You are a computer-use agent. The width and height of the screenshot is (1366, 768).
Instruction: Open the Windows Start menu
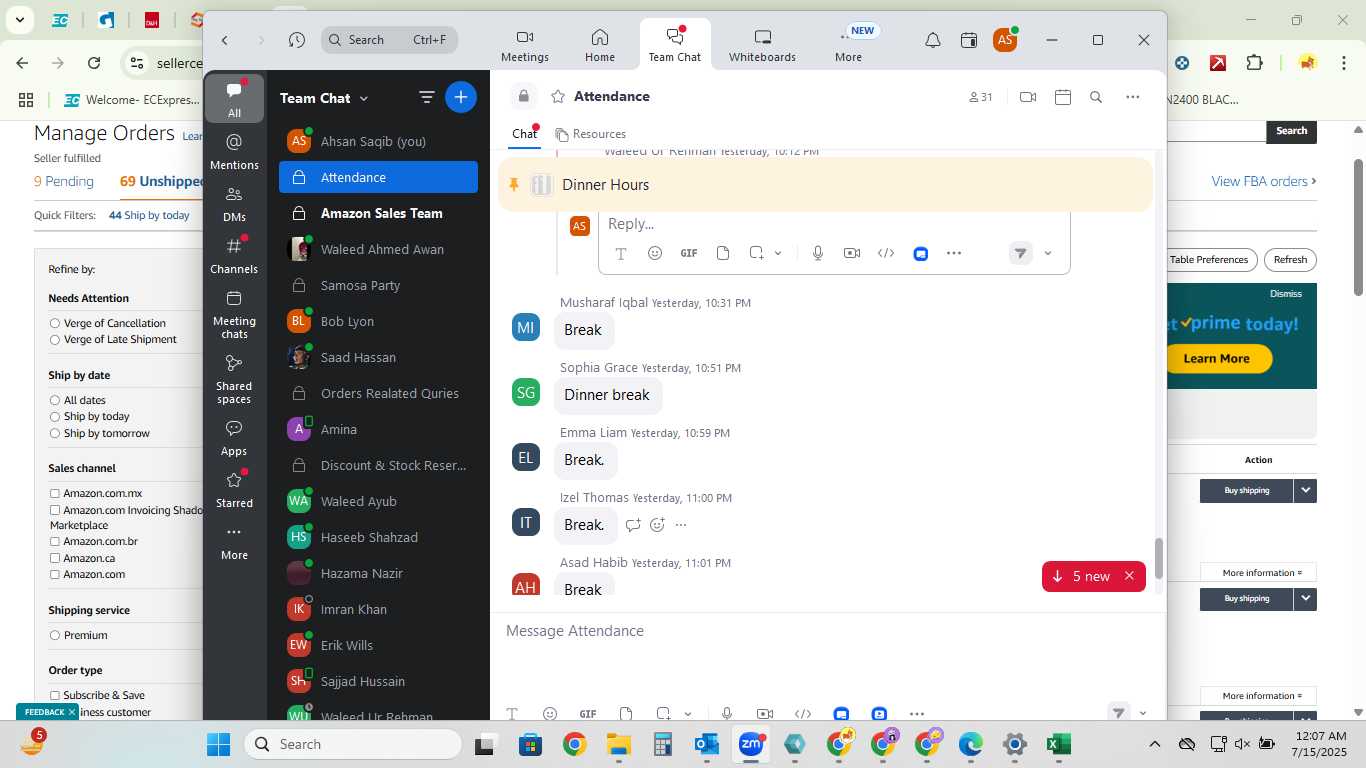click(x=219, y=744)
